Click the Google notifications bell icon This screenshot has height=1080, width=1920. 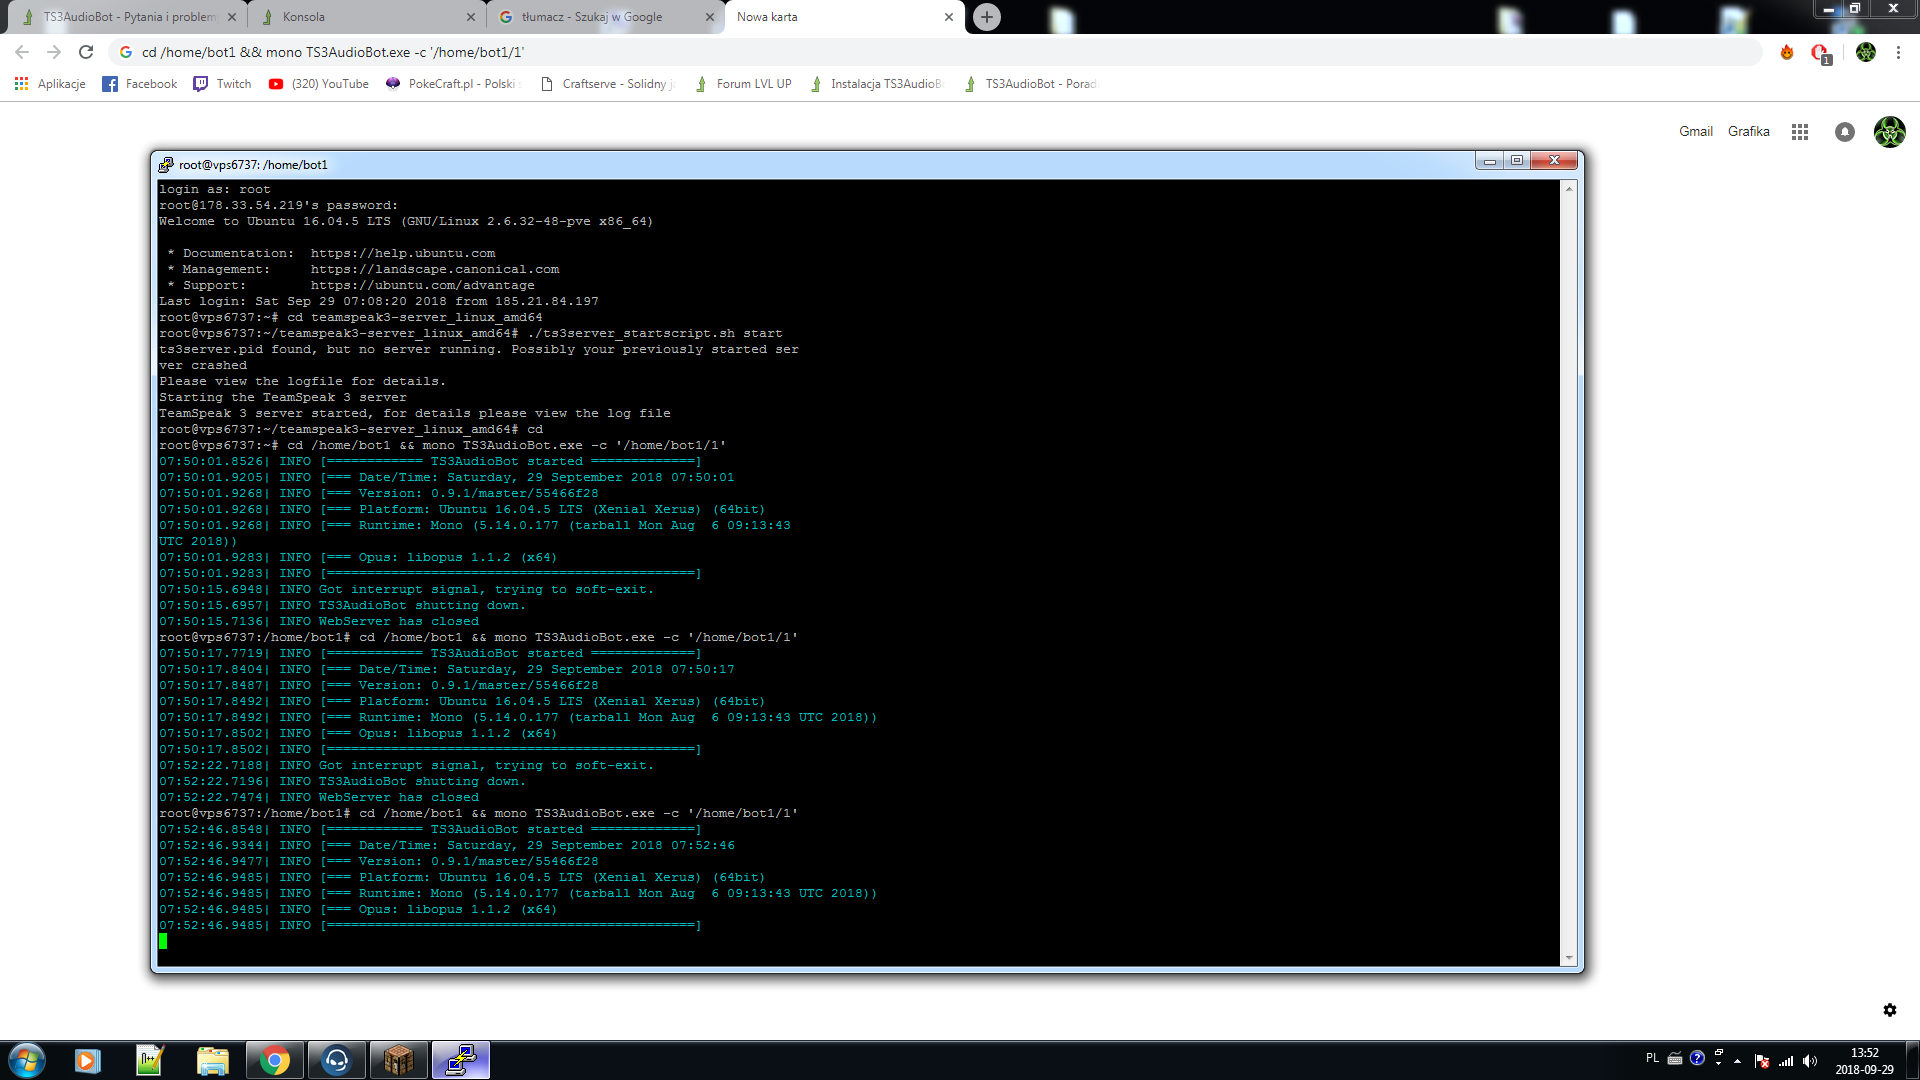pyautogui.click(x=1845, y=132)
